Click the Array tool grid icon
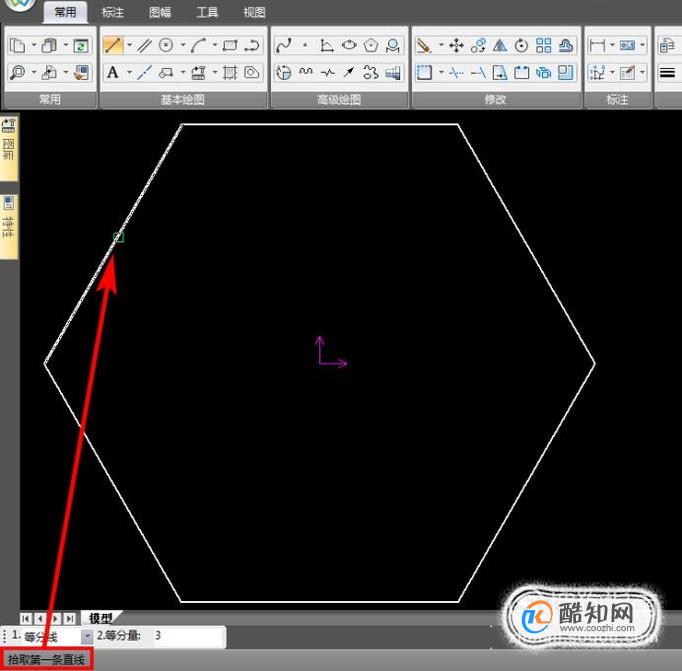Viewport: 682px width, 671px height. (x=543, y=45)
